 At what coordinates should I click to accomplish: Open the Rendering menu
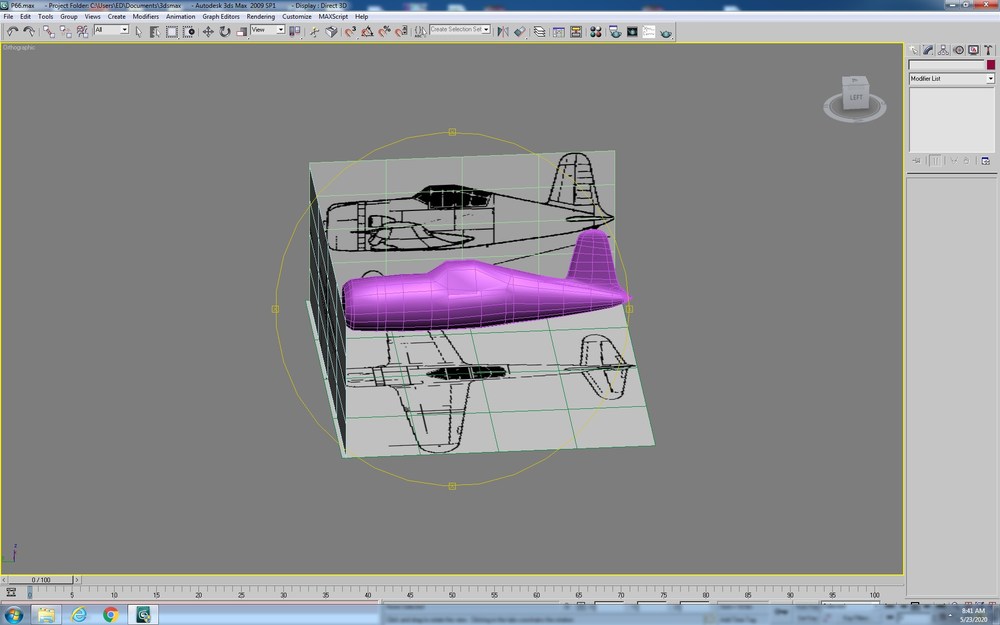click(261, 17)
